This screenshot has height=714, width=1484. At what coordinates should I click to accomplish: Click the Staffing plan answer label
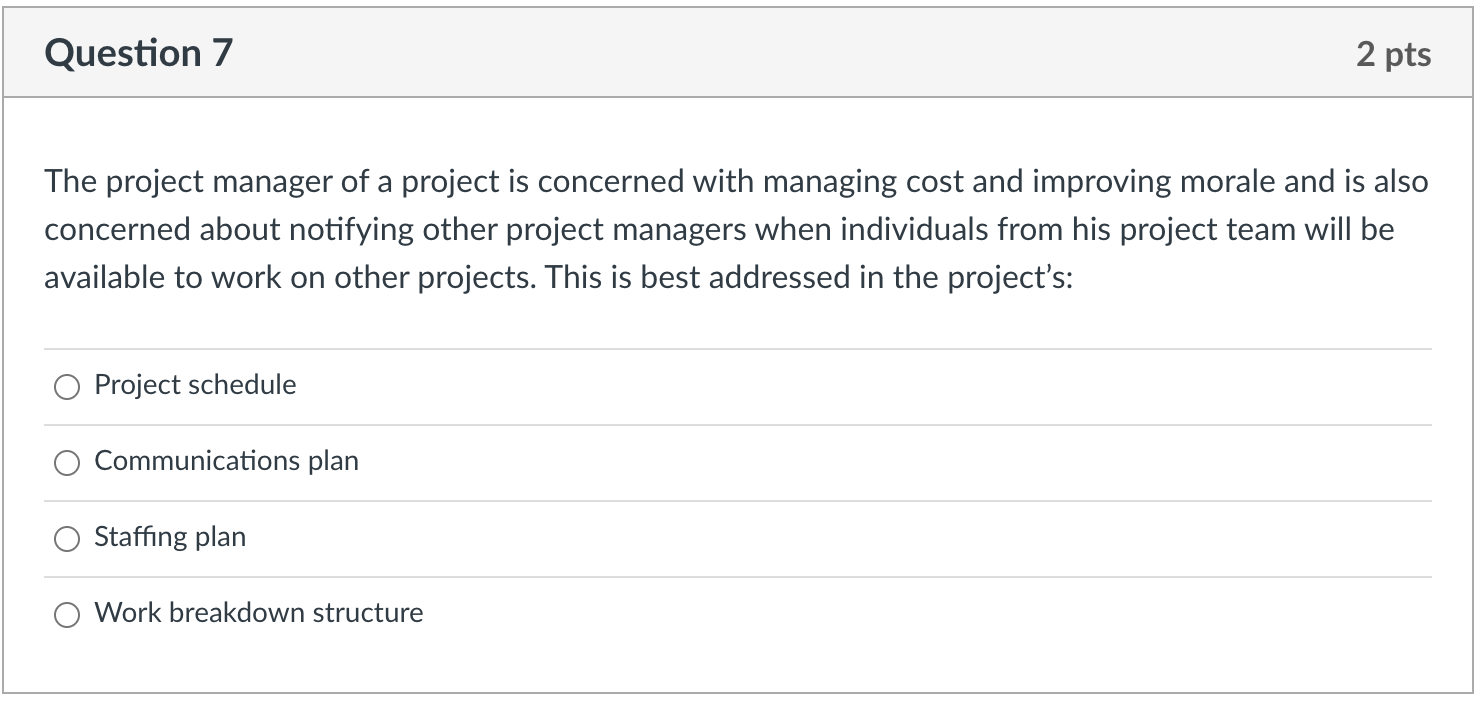pos(170,537)
